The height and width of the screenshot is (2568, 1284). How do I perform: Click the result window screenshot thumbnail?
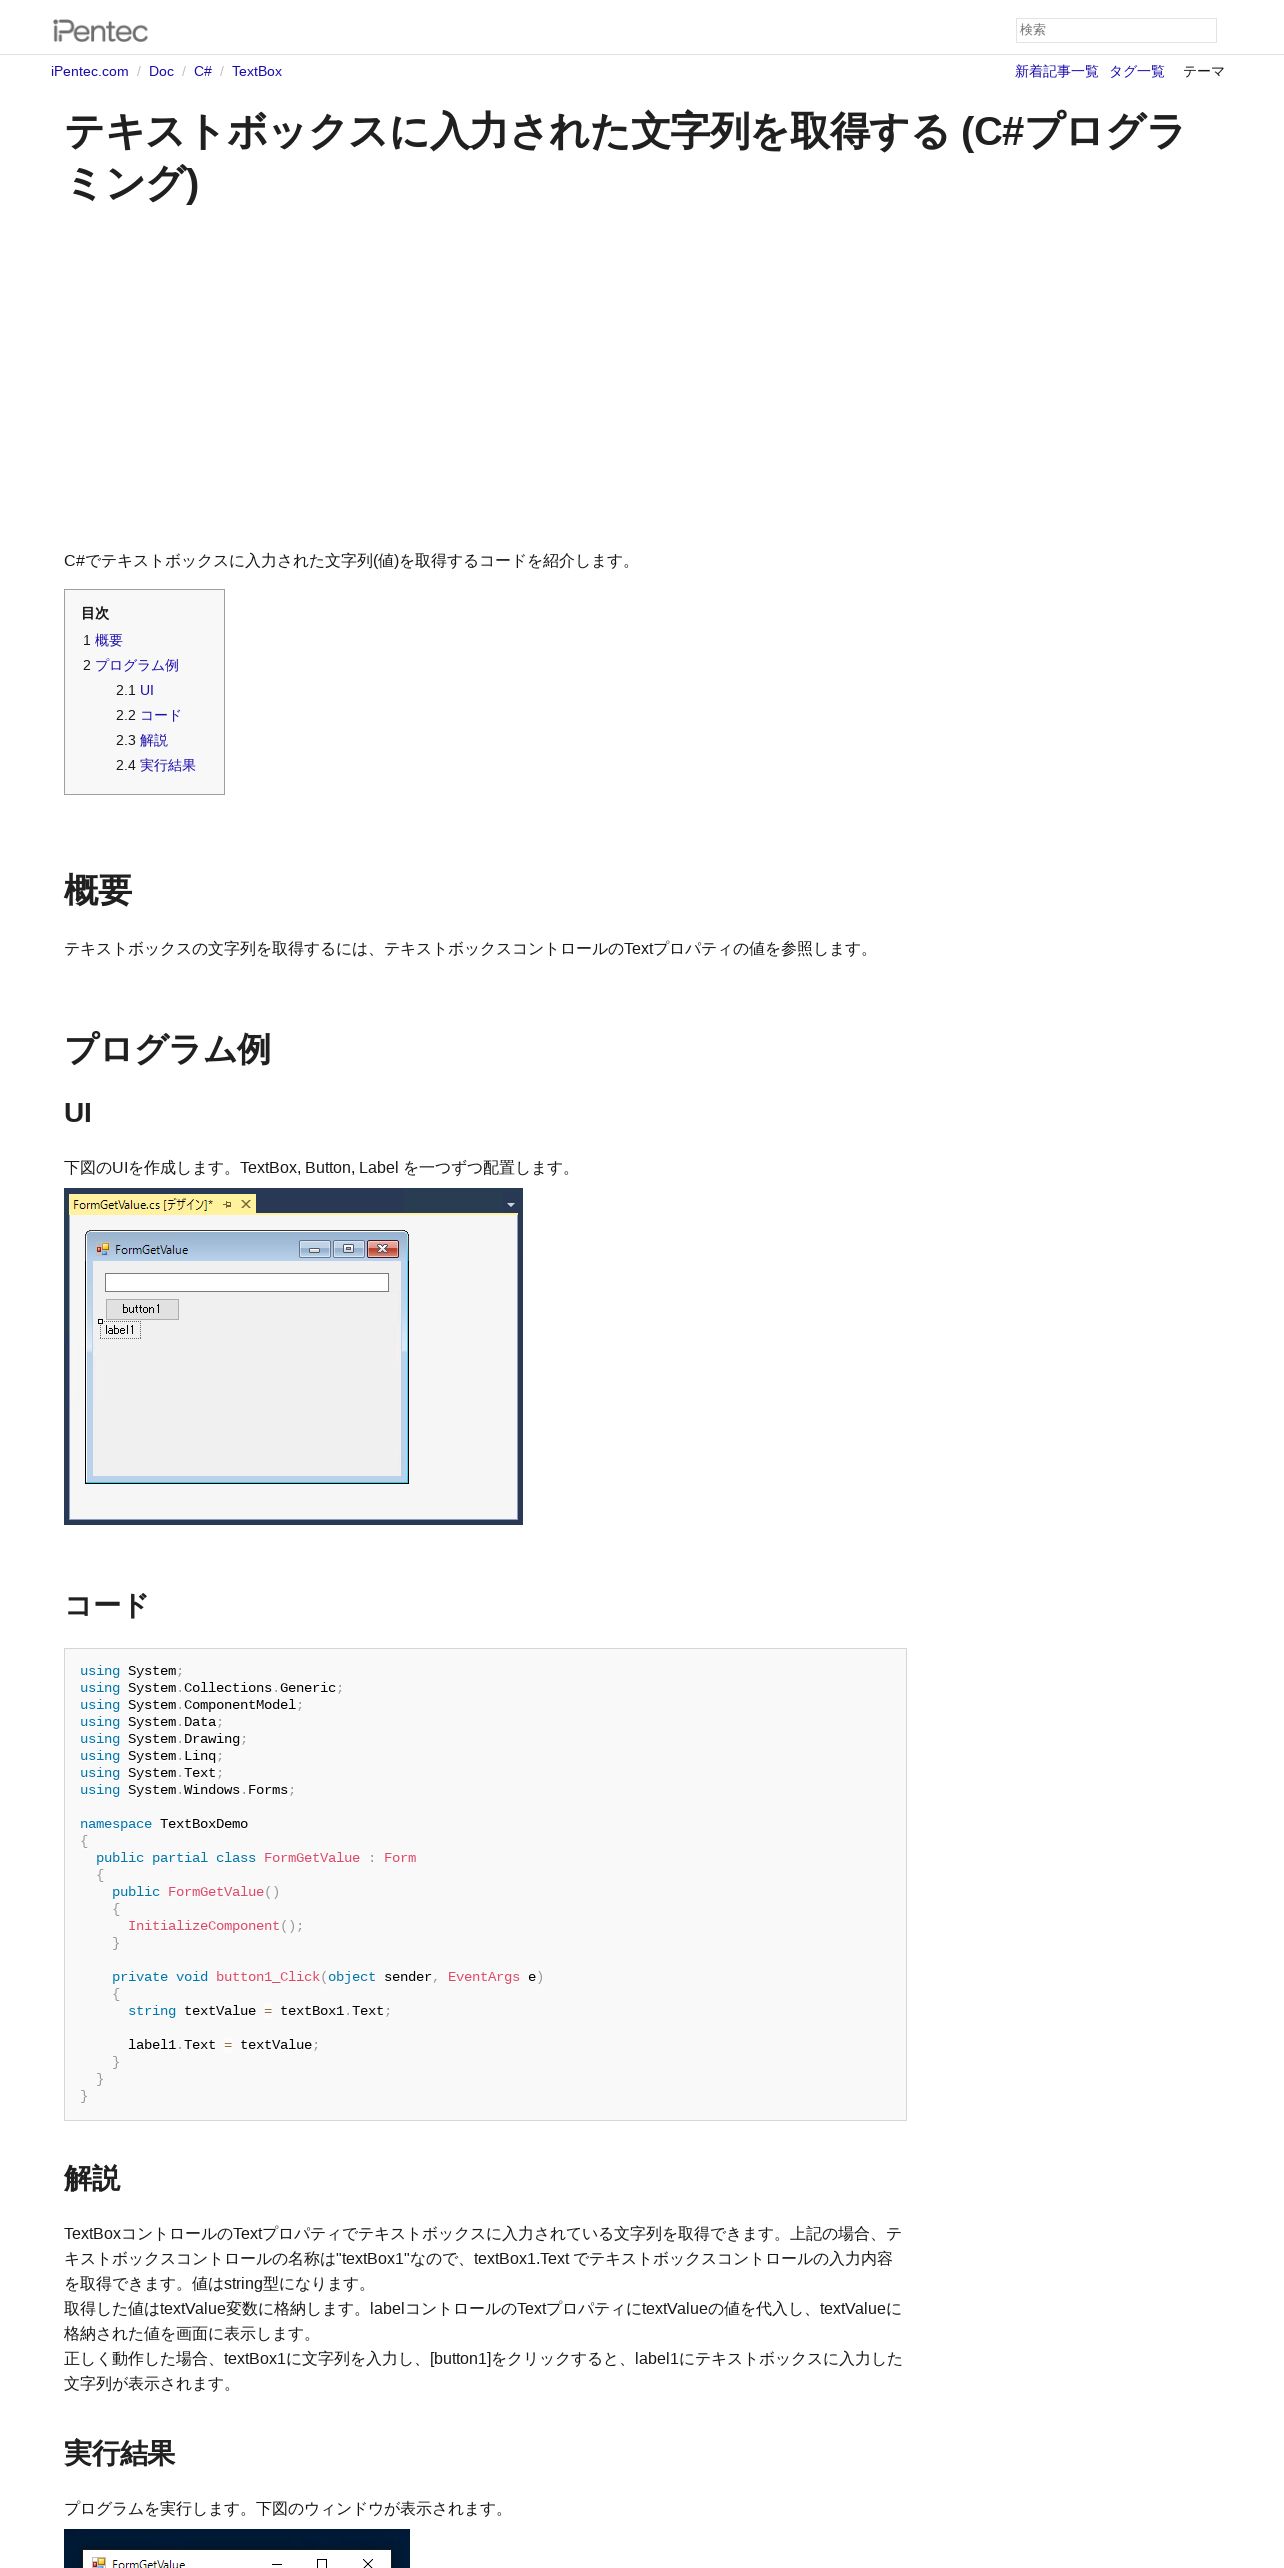[x=237, y=2548]
